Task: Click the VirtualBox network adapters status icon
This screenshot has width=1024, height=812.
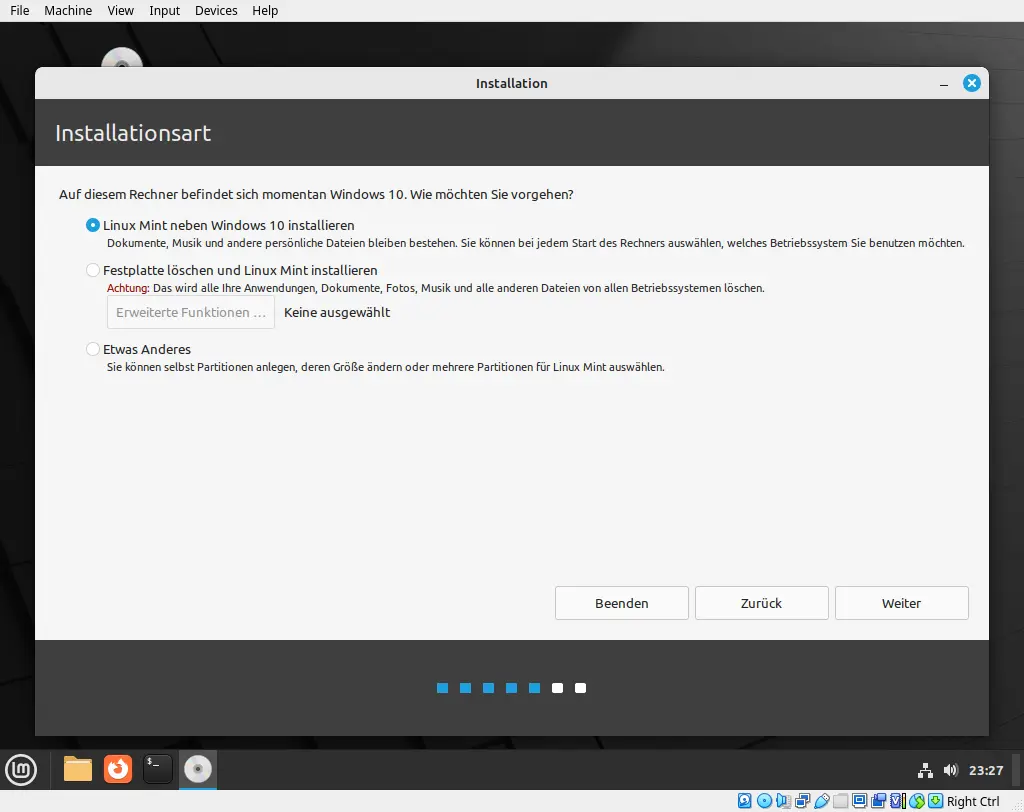Action: (x=803, y=801)
